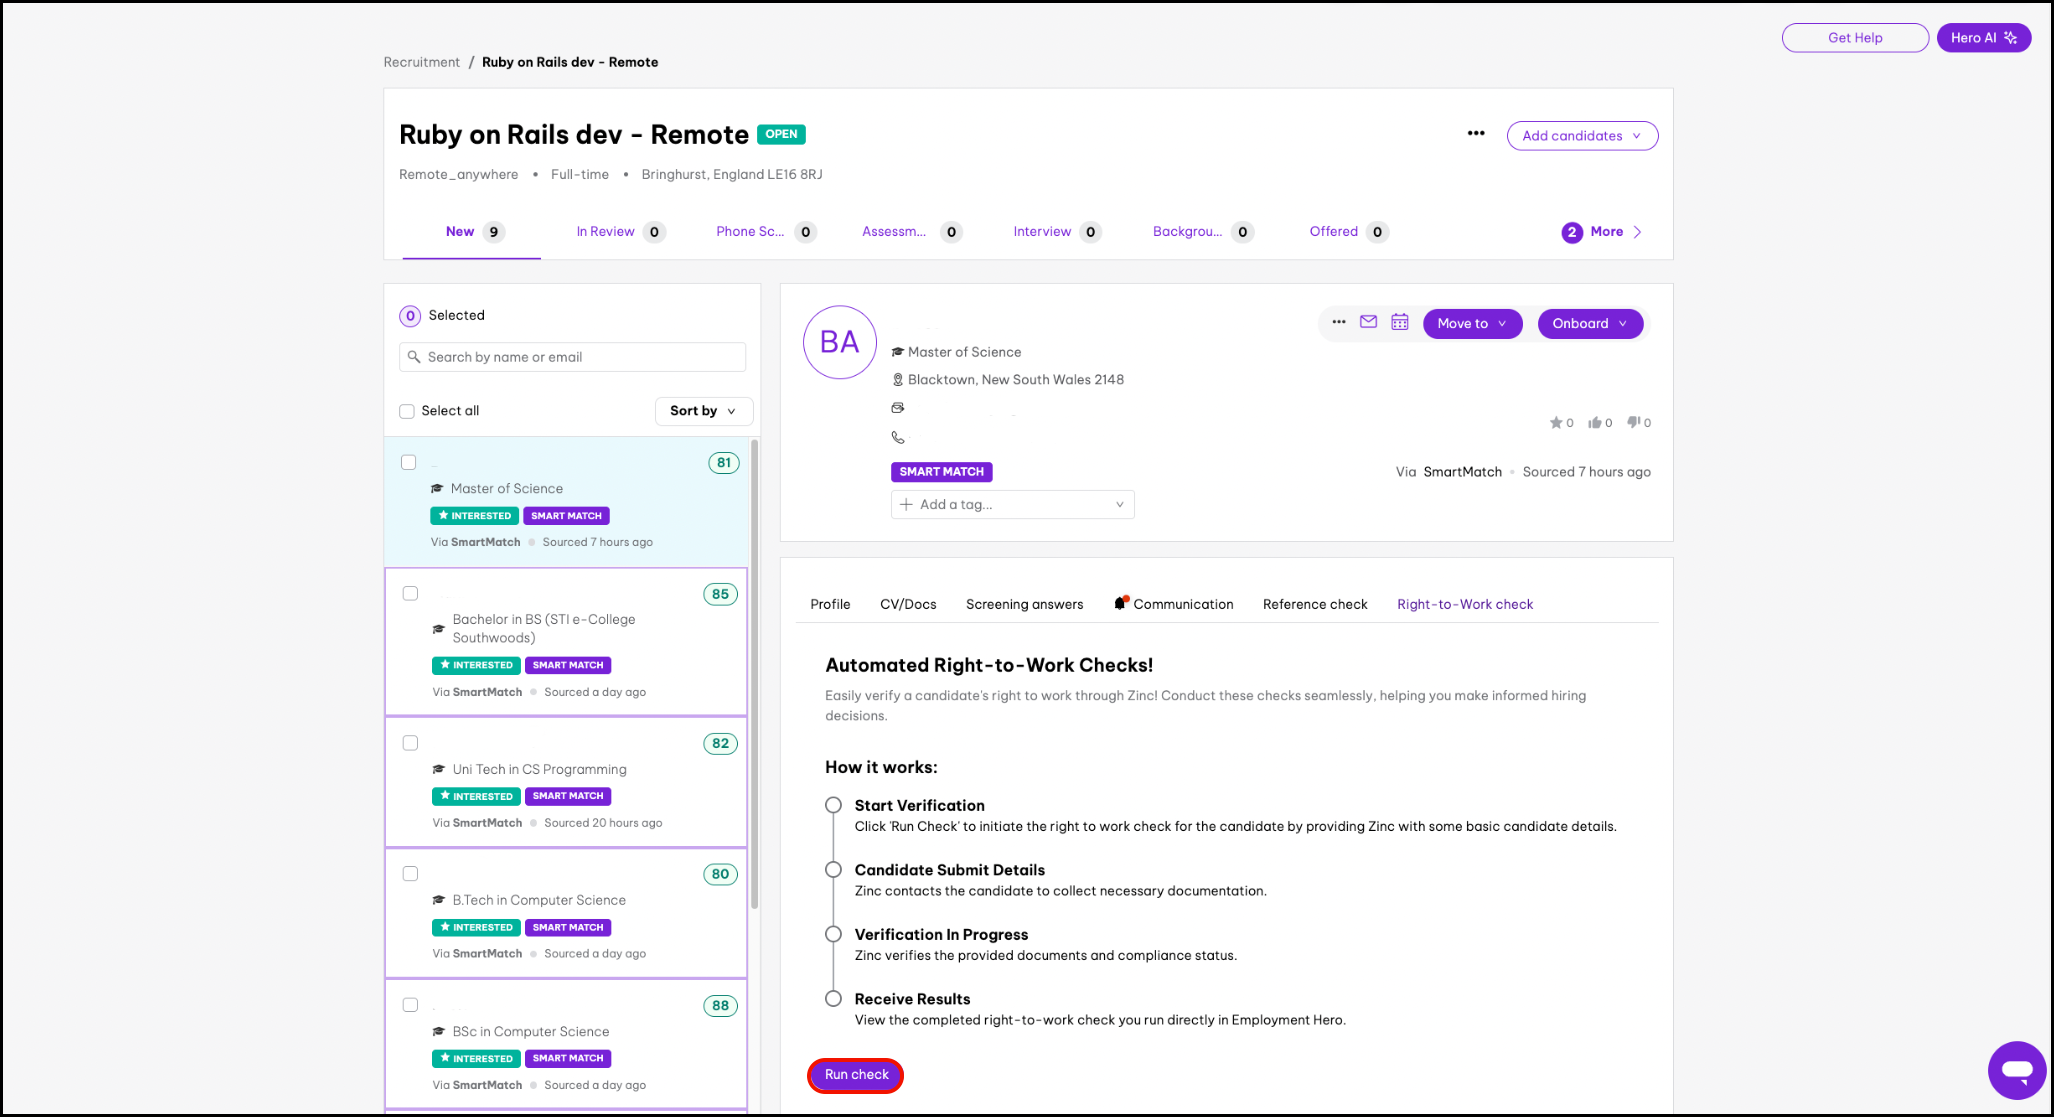Open the Reference check tab
This screenshot has width=2054, height=1117.
coord(1314,604)
